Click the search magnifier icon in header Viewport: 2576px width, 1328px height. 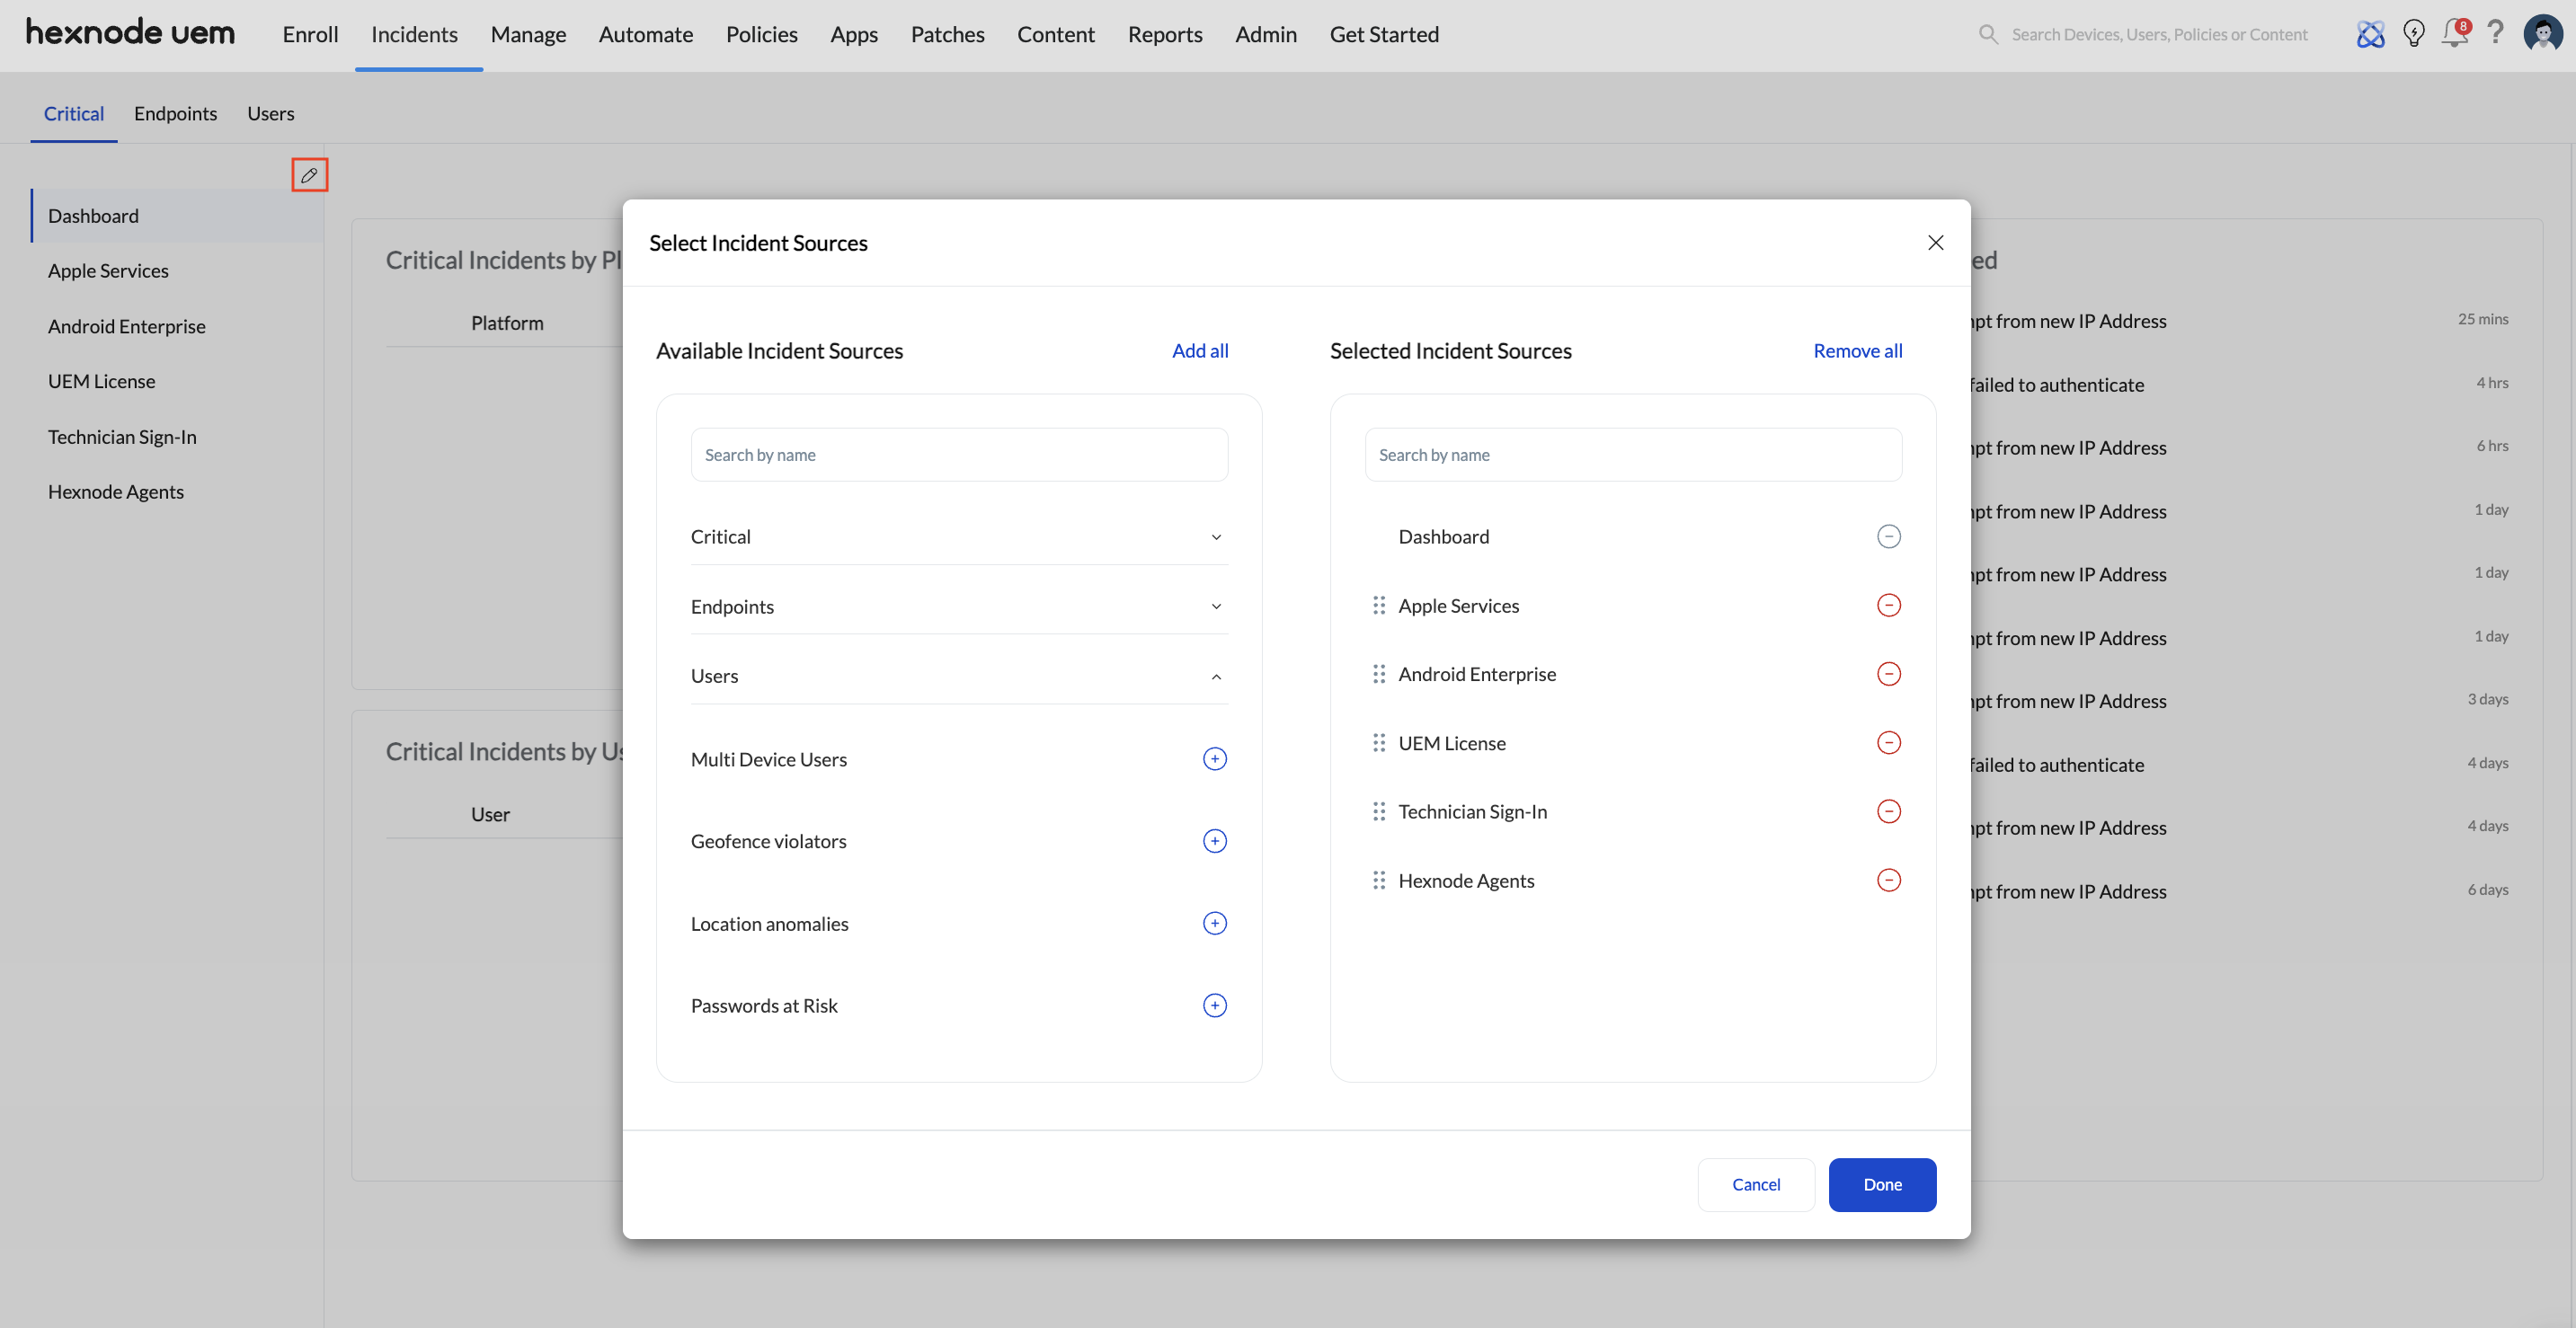click(1988, 34)
